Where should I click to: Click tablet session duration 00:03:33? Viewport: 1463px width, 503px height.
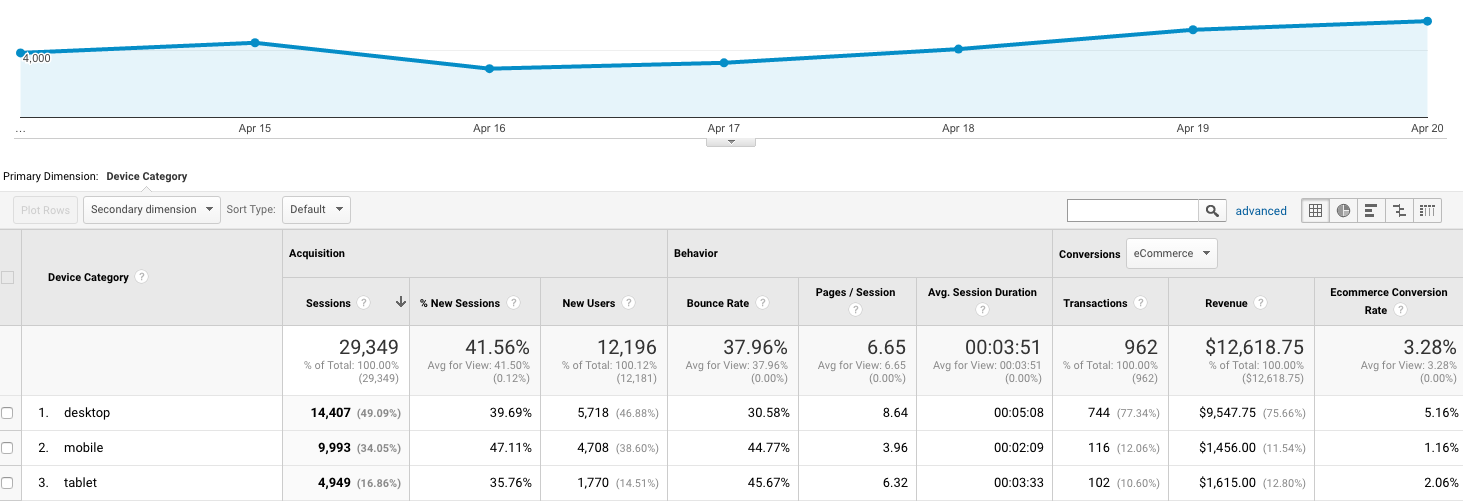point(1019,483)
